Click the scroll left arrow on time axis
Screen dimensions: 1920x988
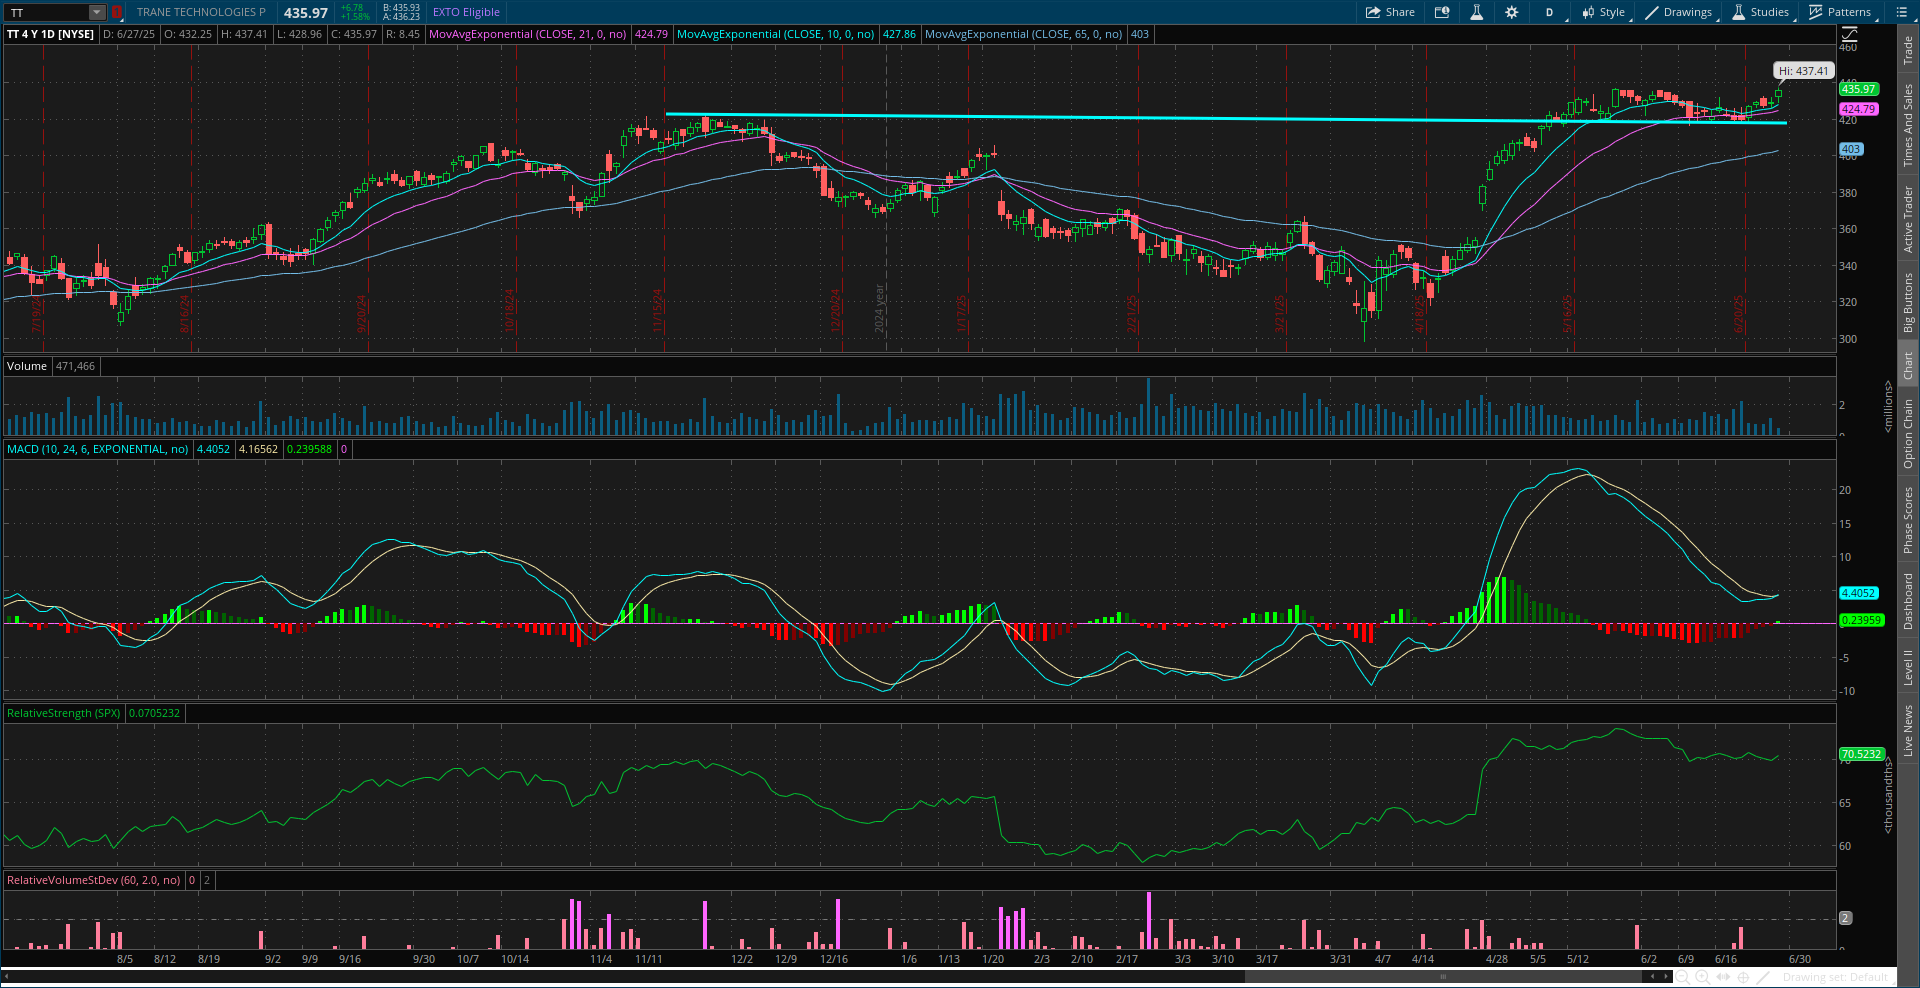(1652, 977)
